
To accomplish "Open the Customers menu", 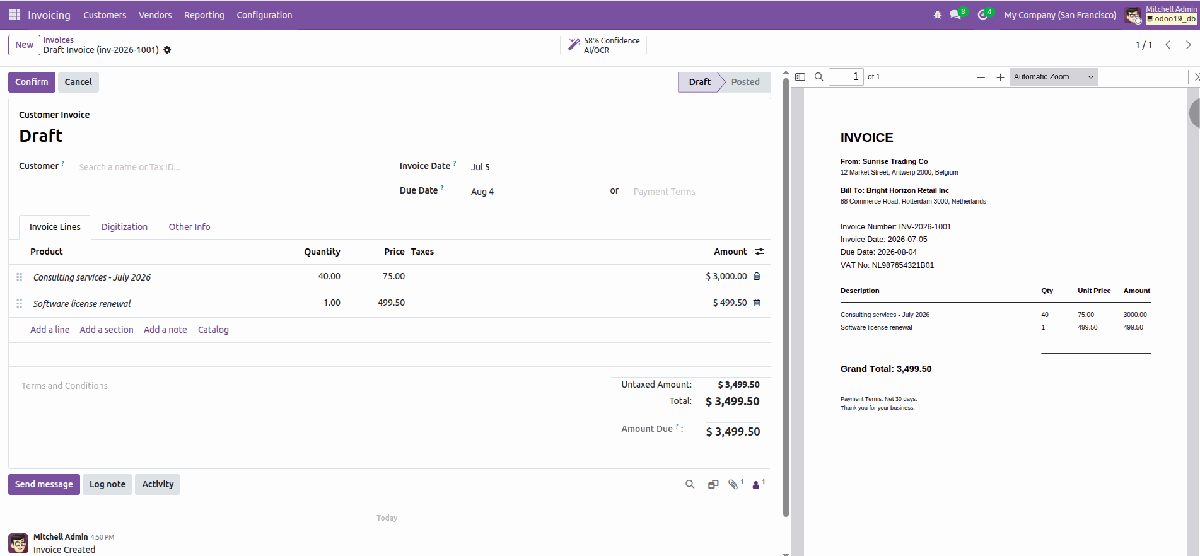I will tap(105, 15).
